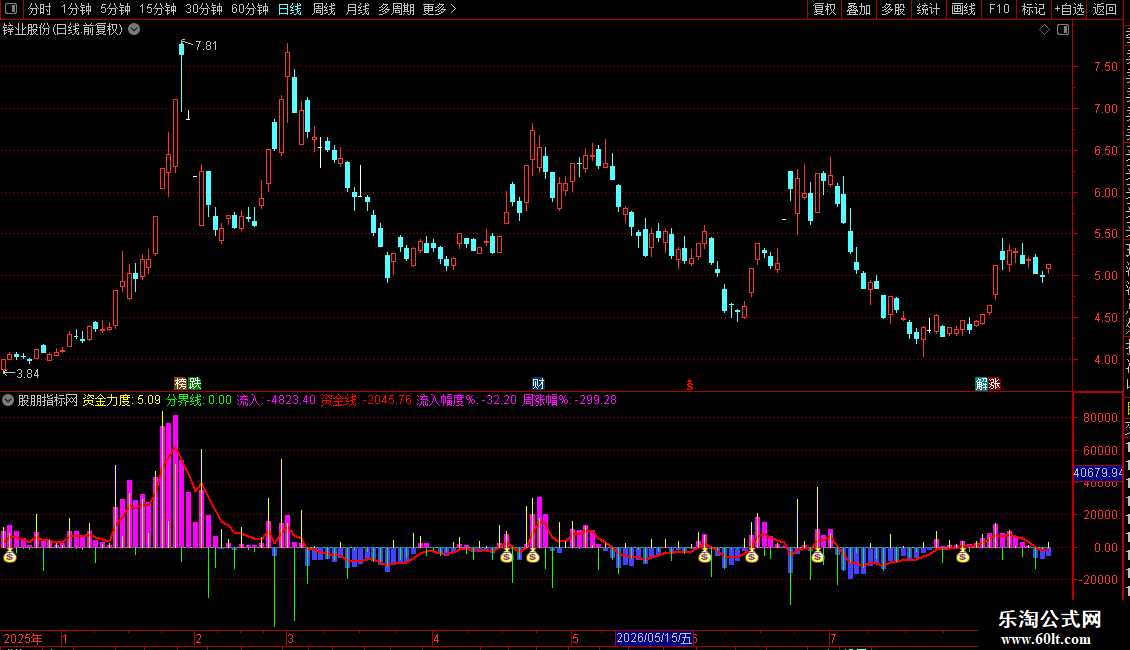Image resolution: width=1130 pixels, height=650 pixels.
Task: Switch to 分时 view
Action: coord(40,9)
